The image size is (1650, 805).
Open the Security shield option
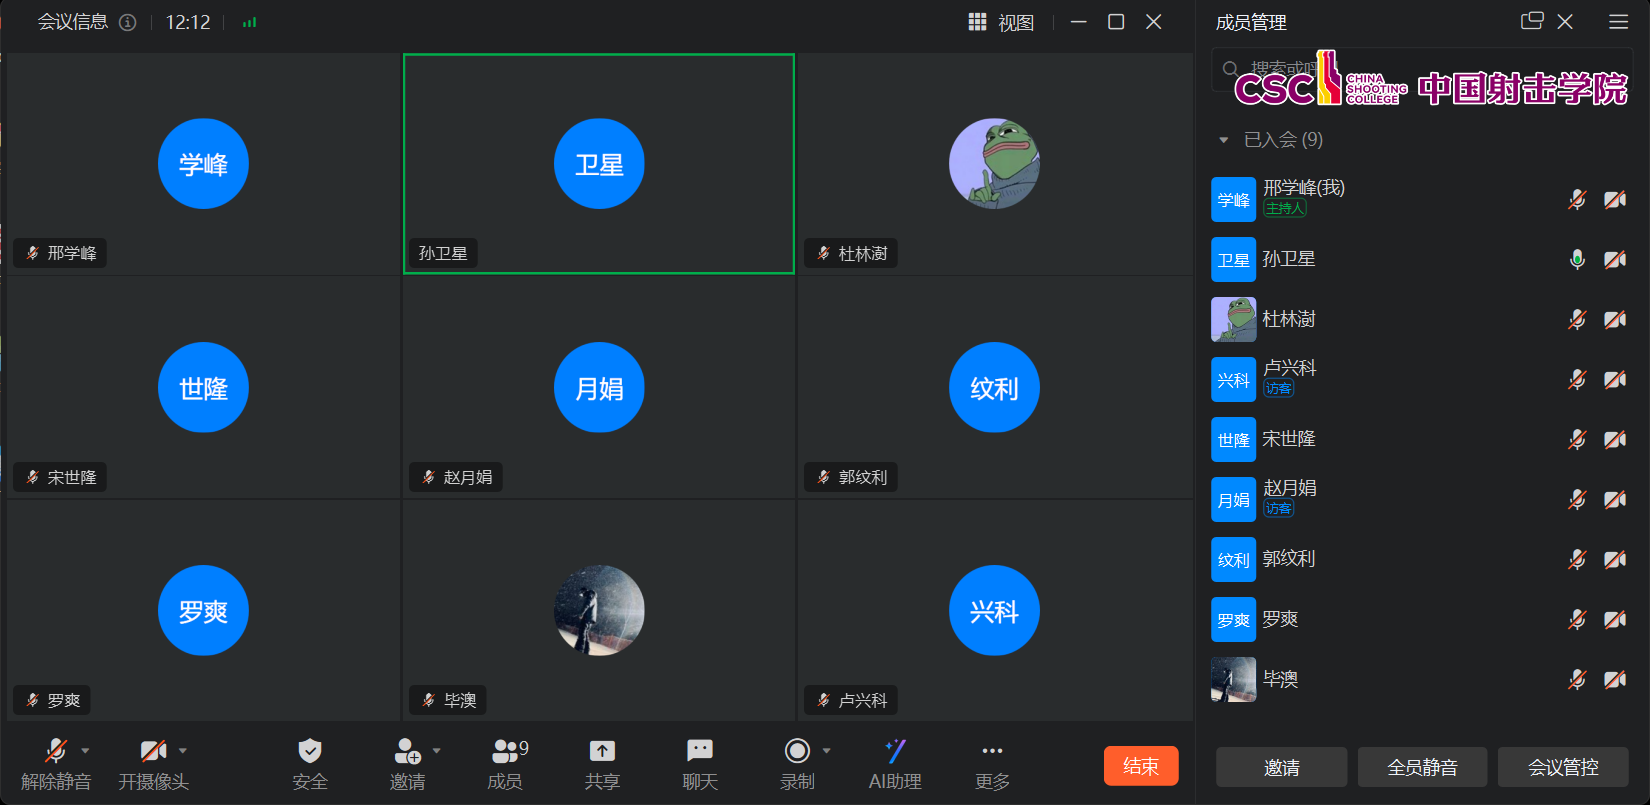(310, 751)
